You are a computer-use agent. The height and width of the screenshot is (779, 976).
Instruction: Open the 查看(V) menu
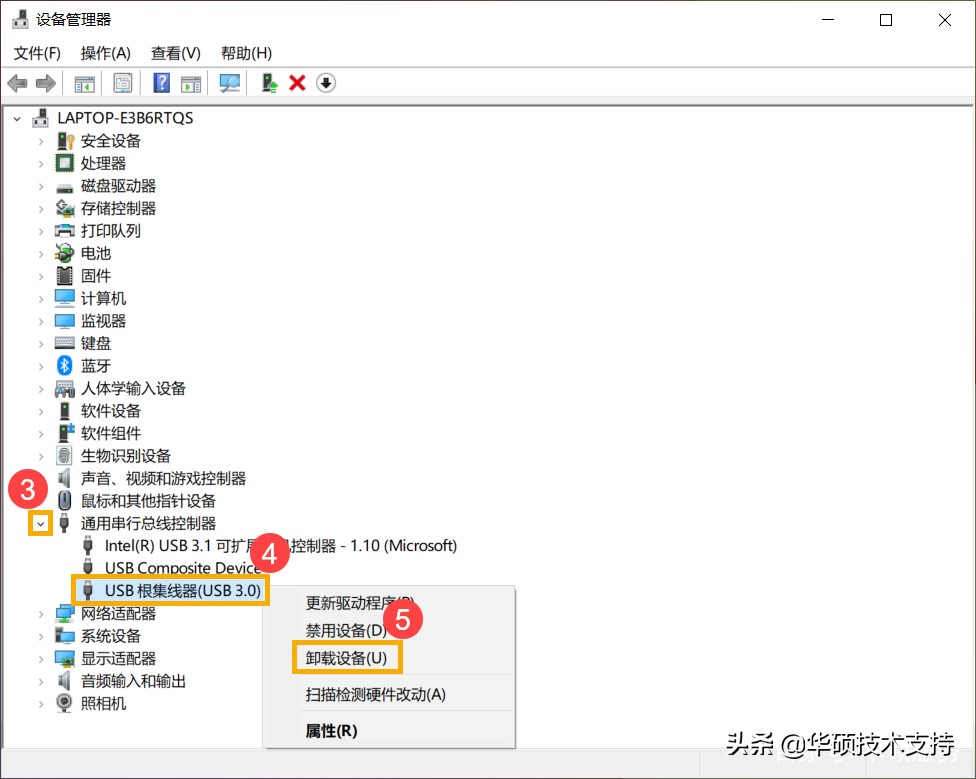click(x=175, y=53)
